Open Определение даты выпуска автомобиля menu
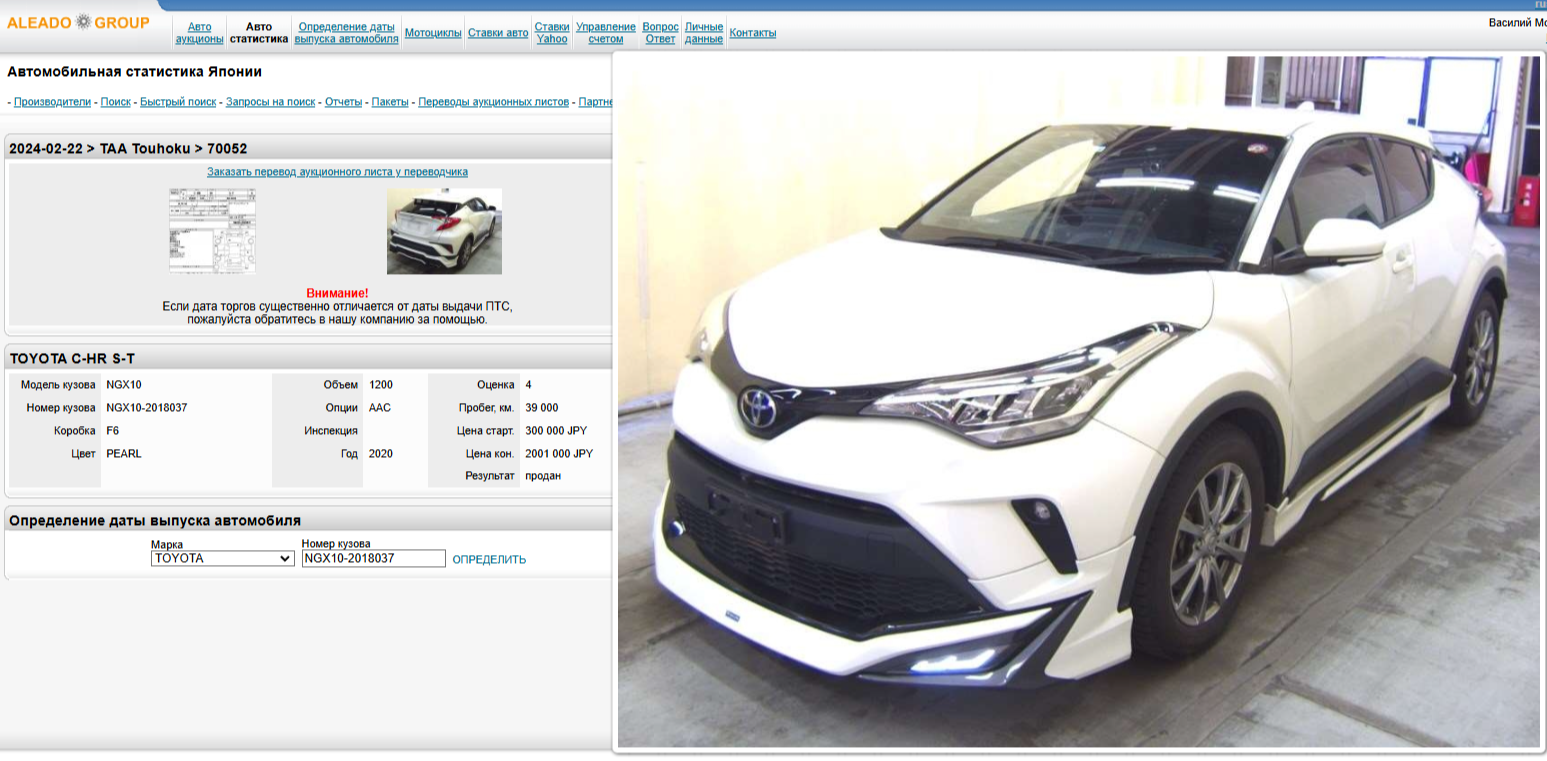Viewport: 1547px width, 761px height. click(x=346, y=33)
